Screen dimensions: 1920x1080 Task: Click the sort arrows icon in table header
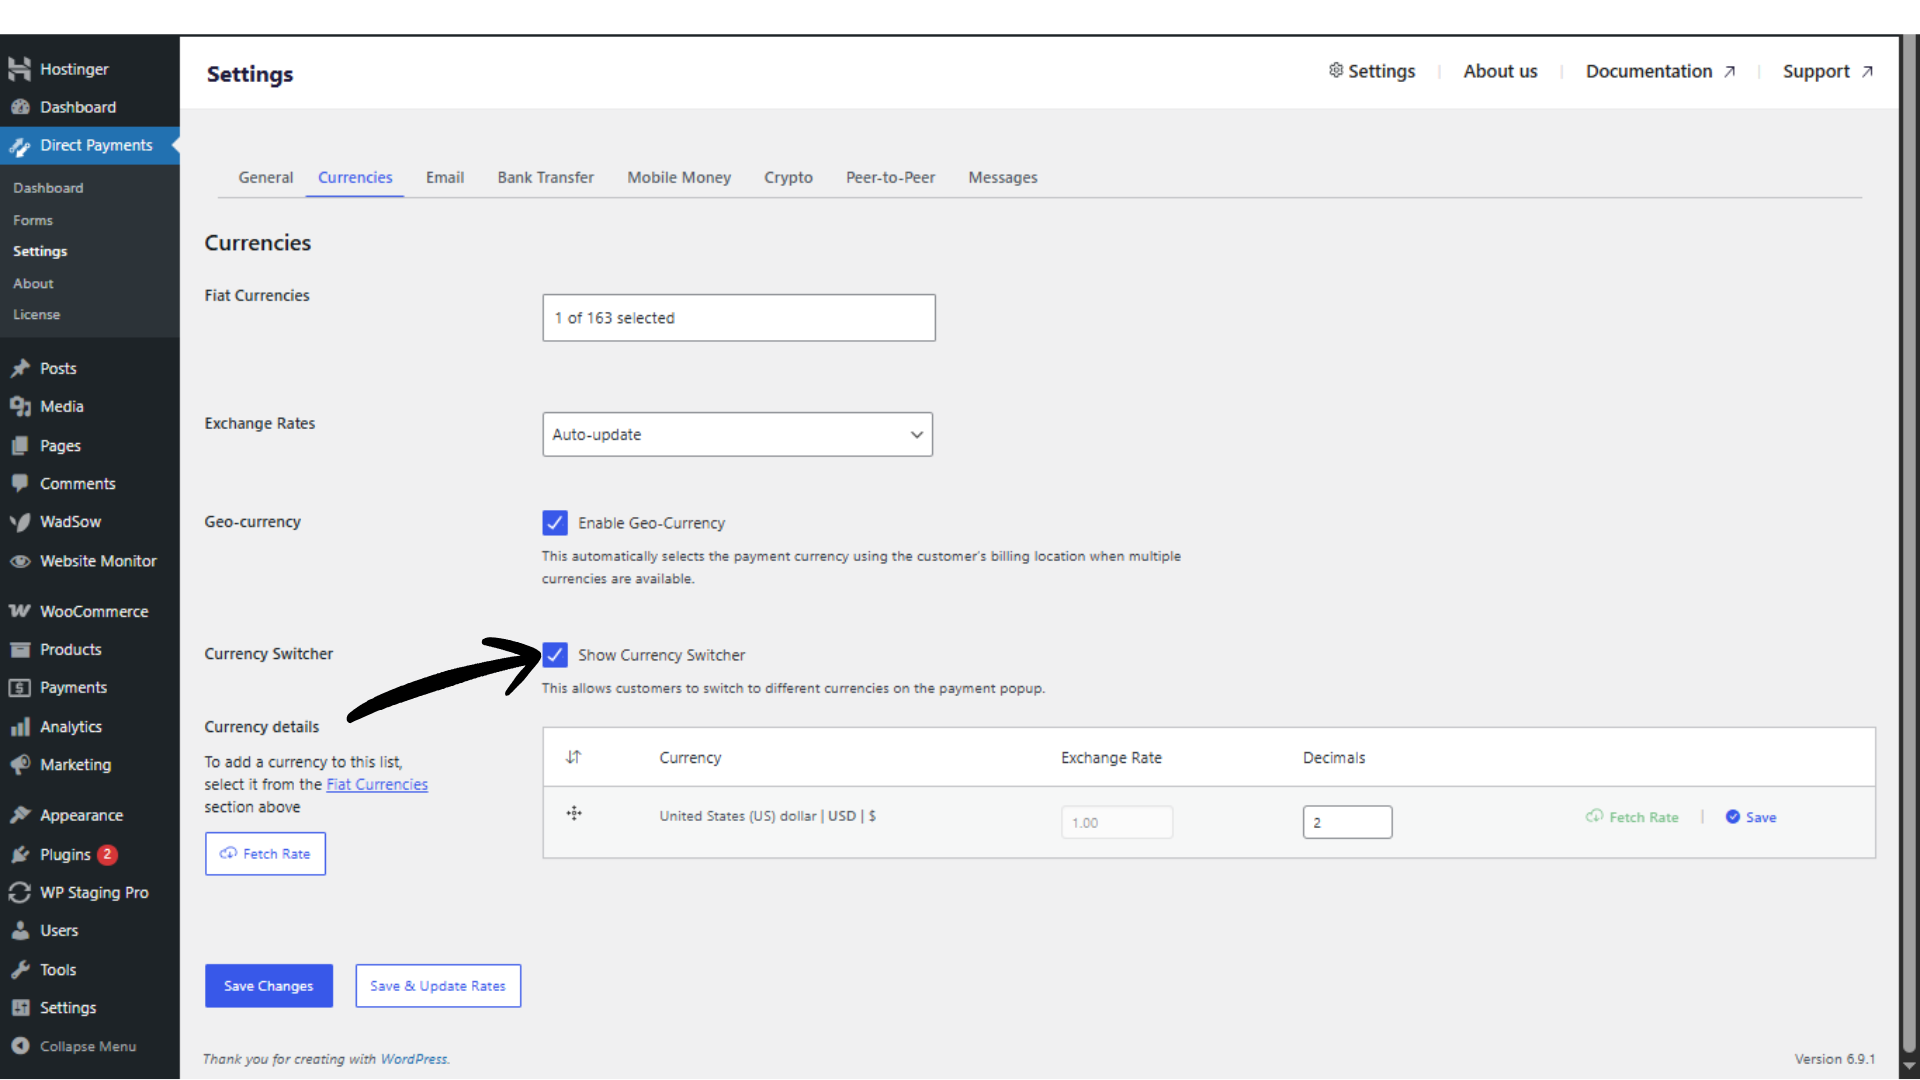(x=573, y=758)
